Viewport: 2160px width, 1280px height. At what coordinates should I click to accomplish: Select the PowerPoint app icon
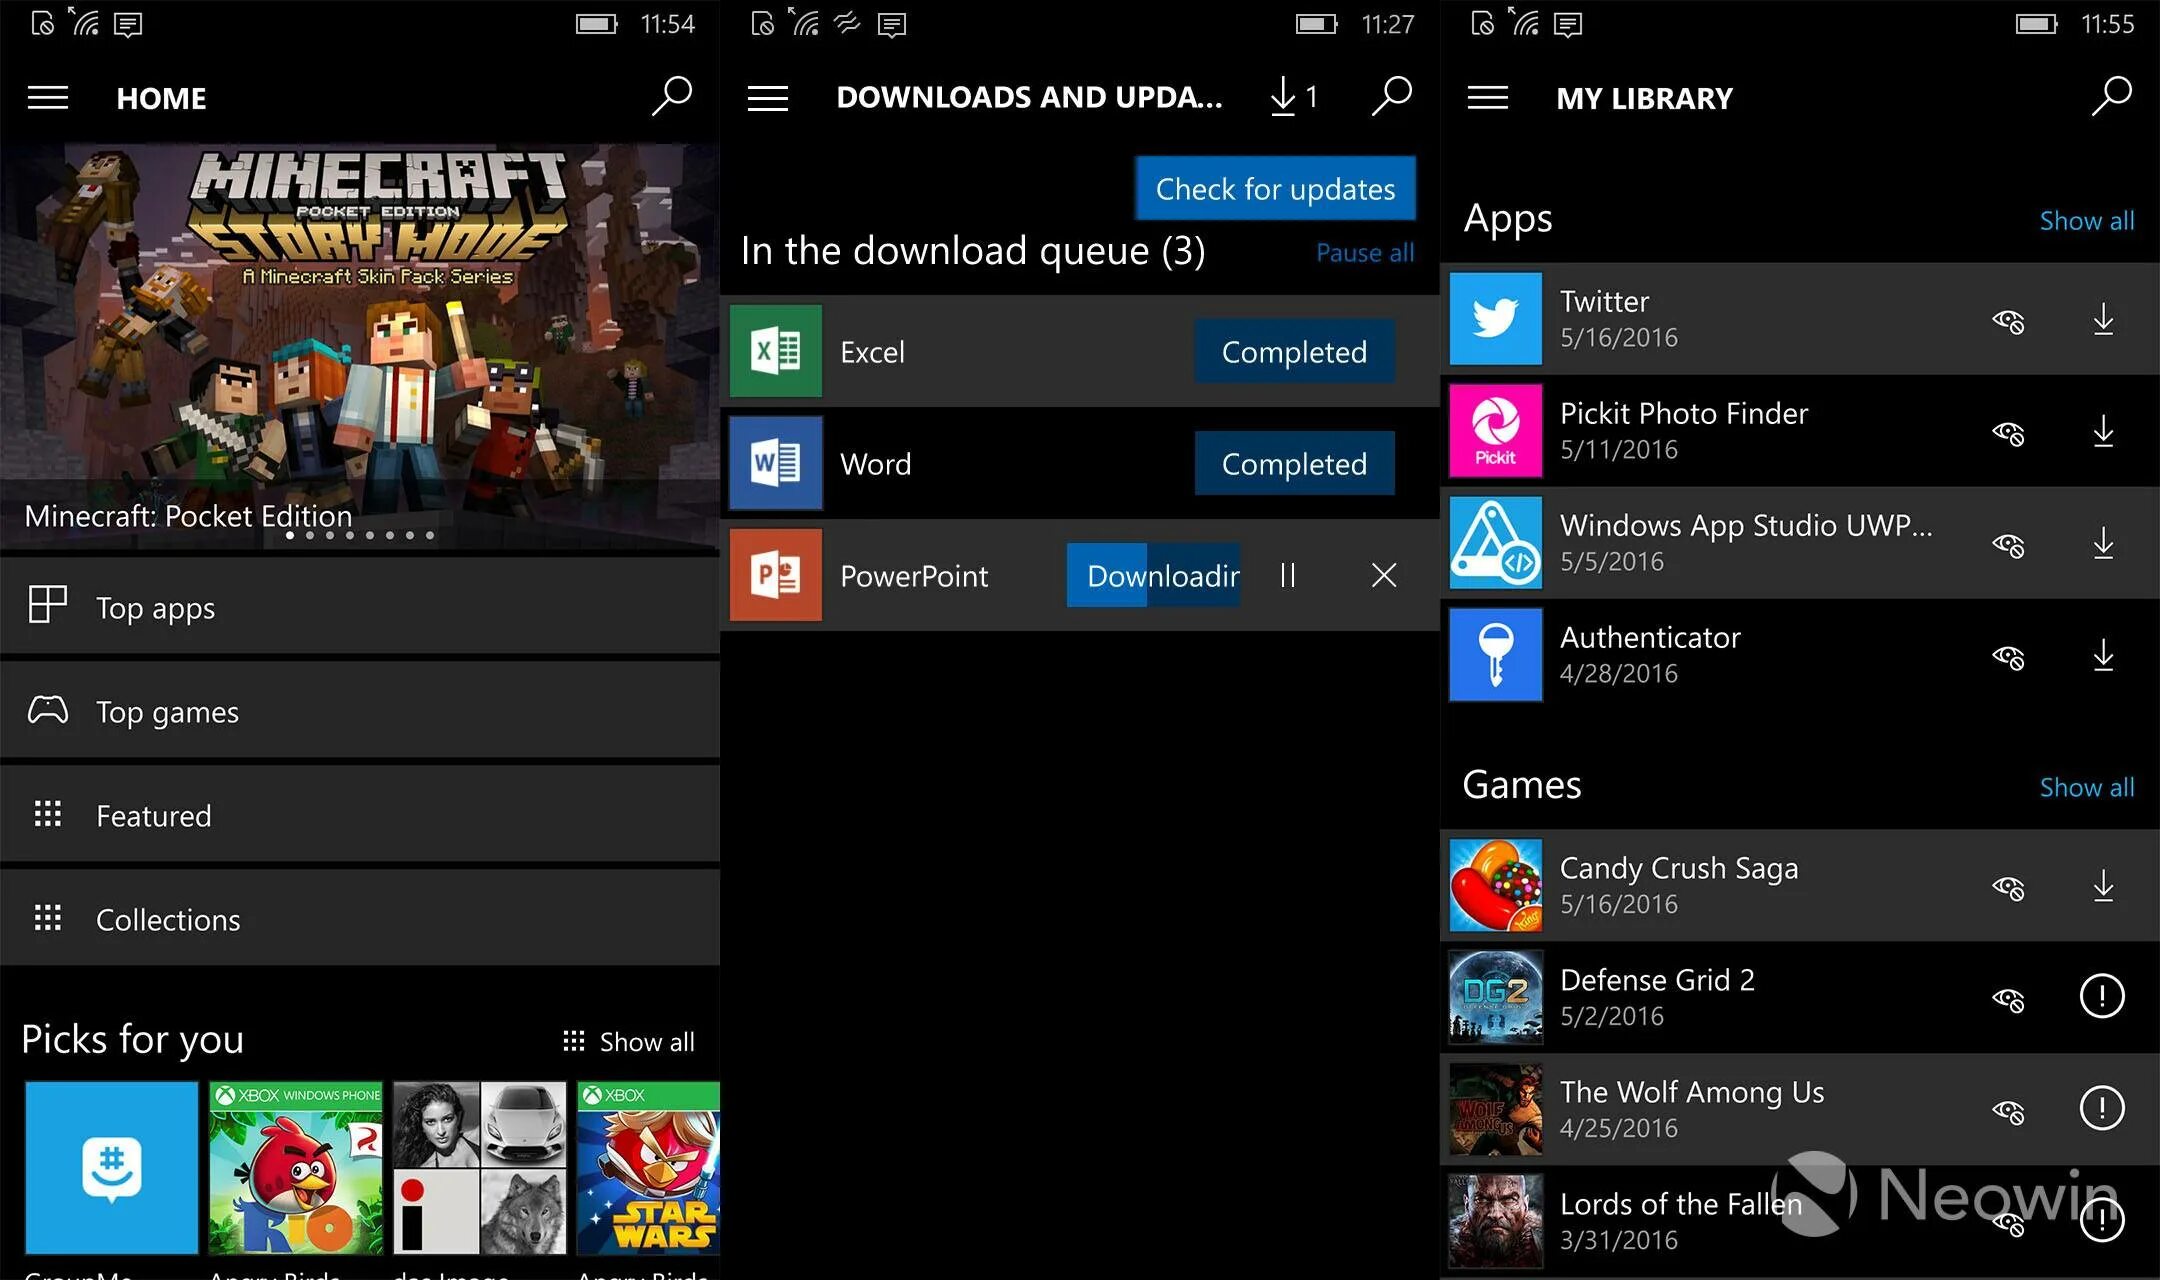776,575
